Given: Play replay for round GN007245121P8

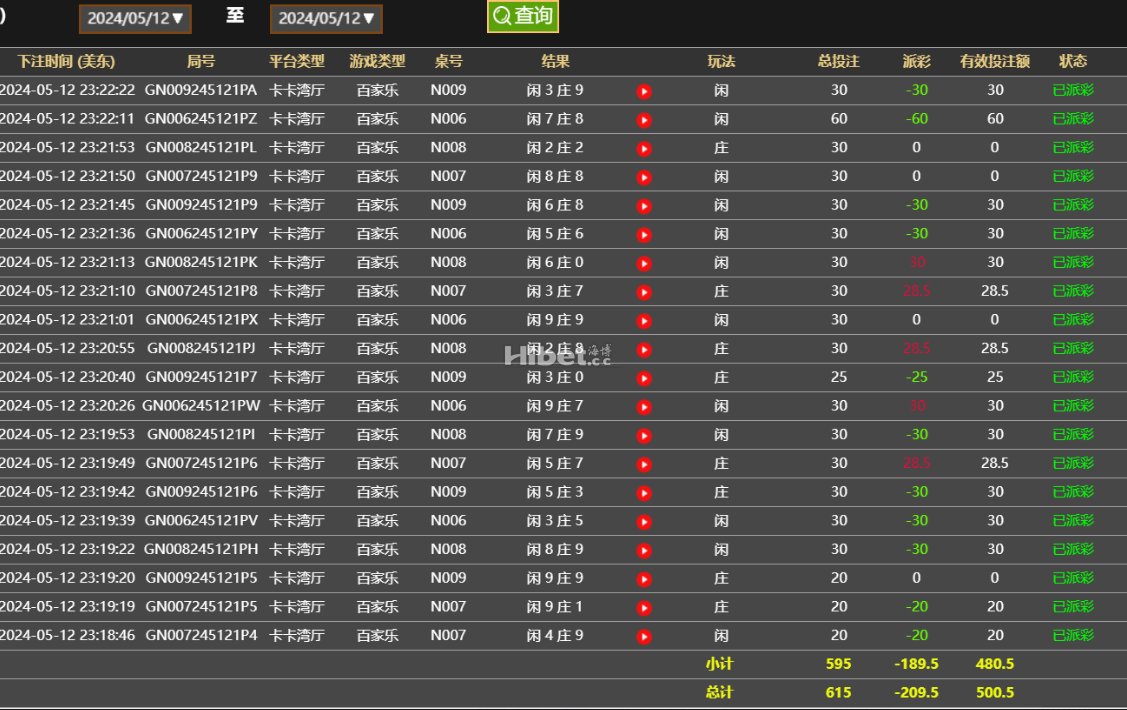Looking at the screenshot, I should 644,292.
